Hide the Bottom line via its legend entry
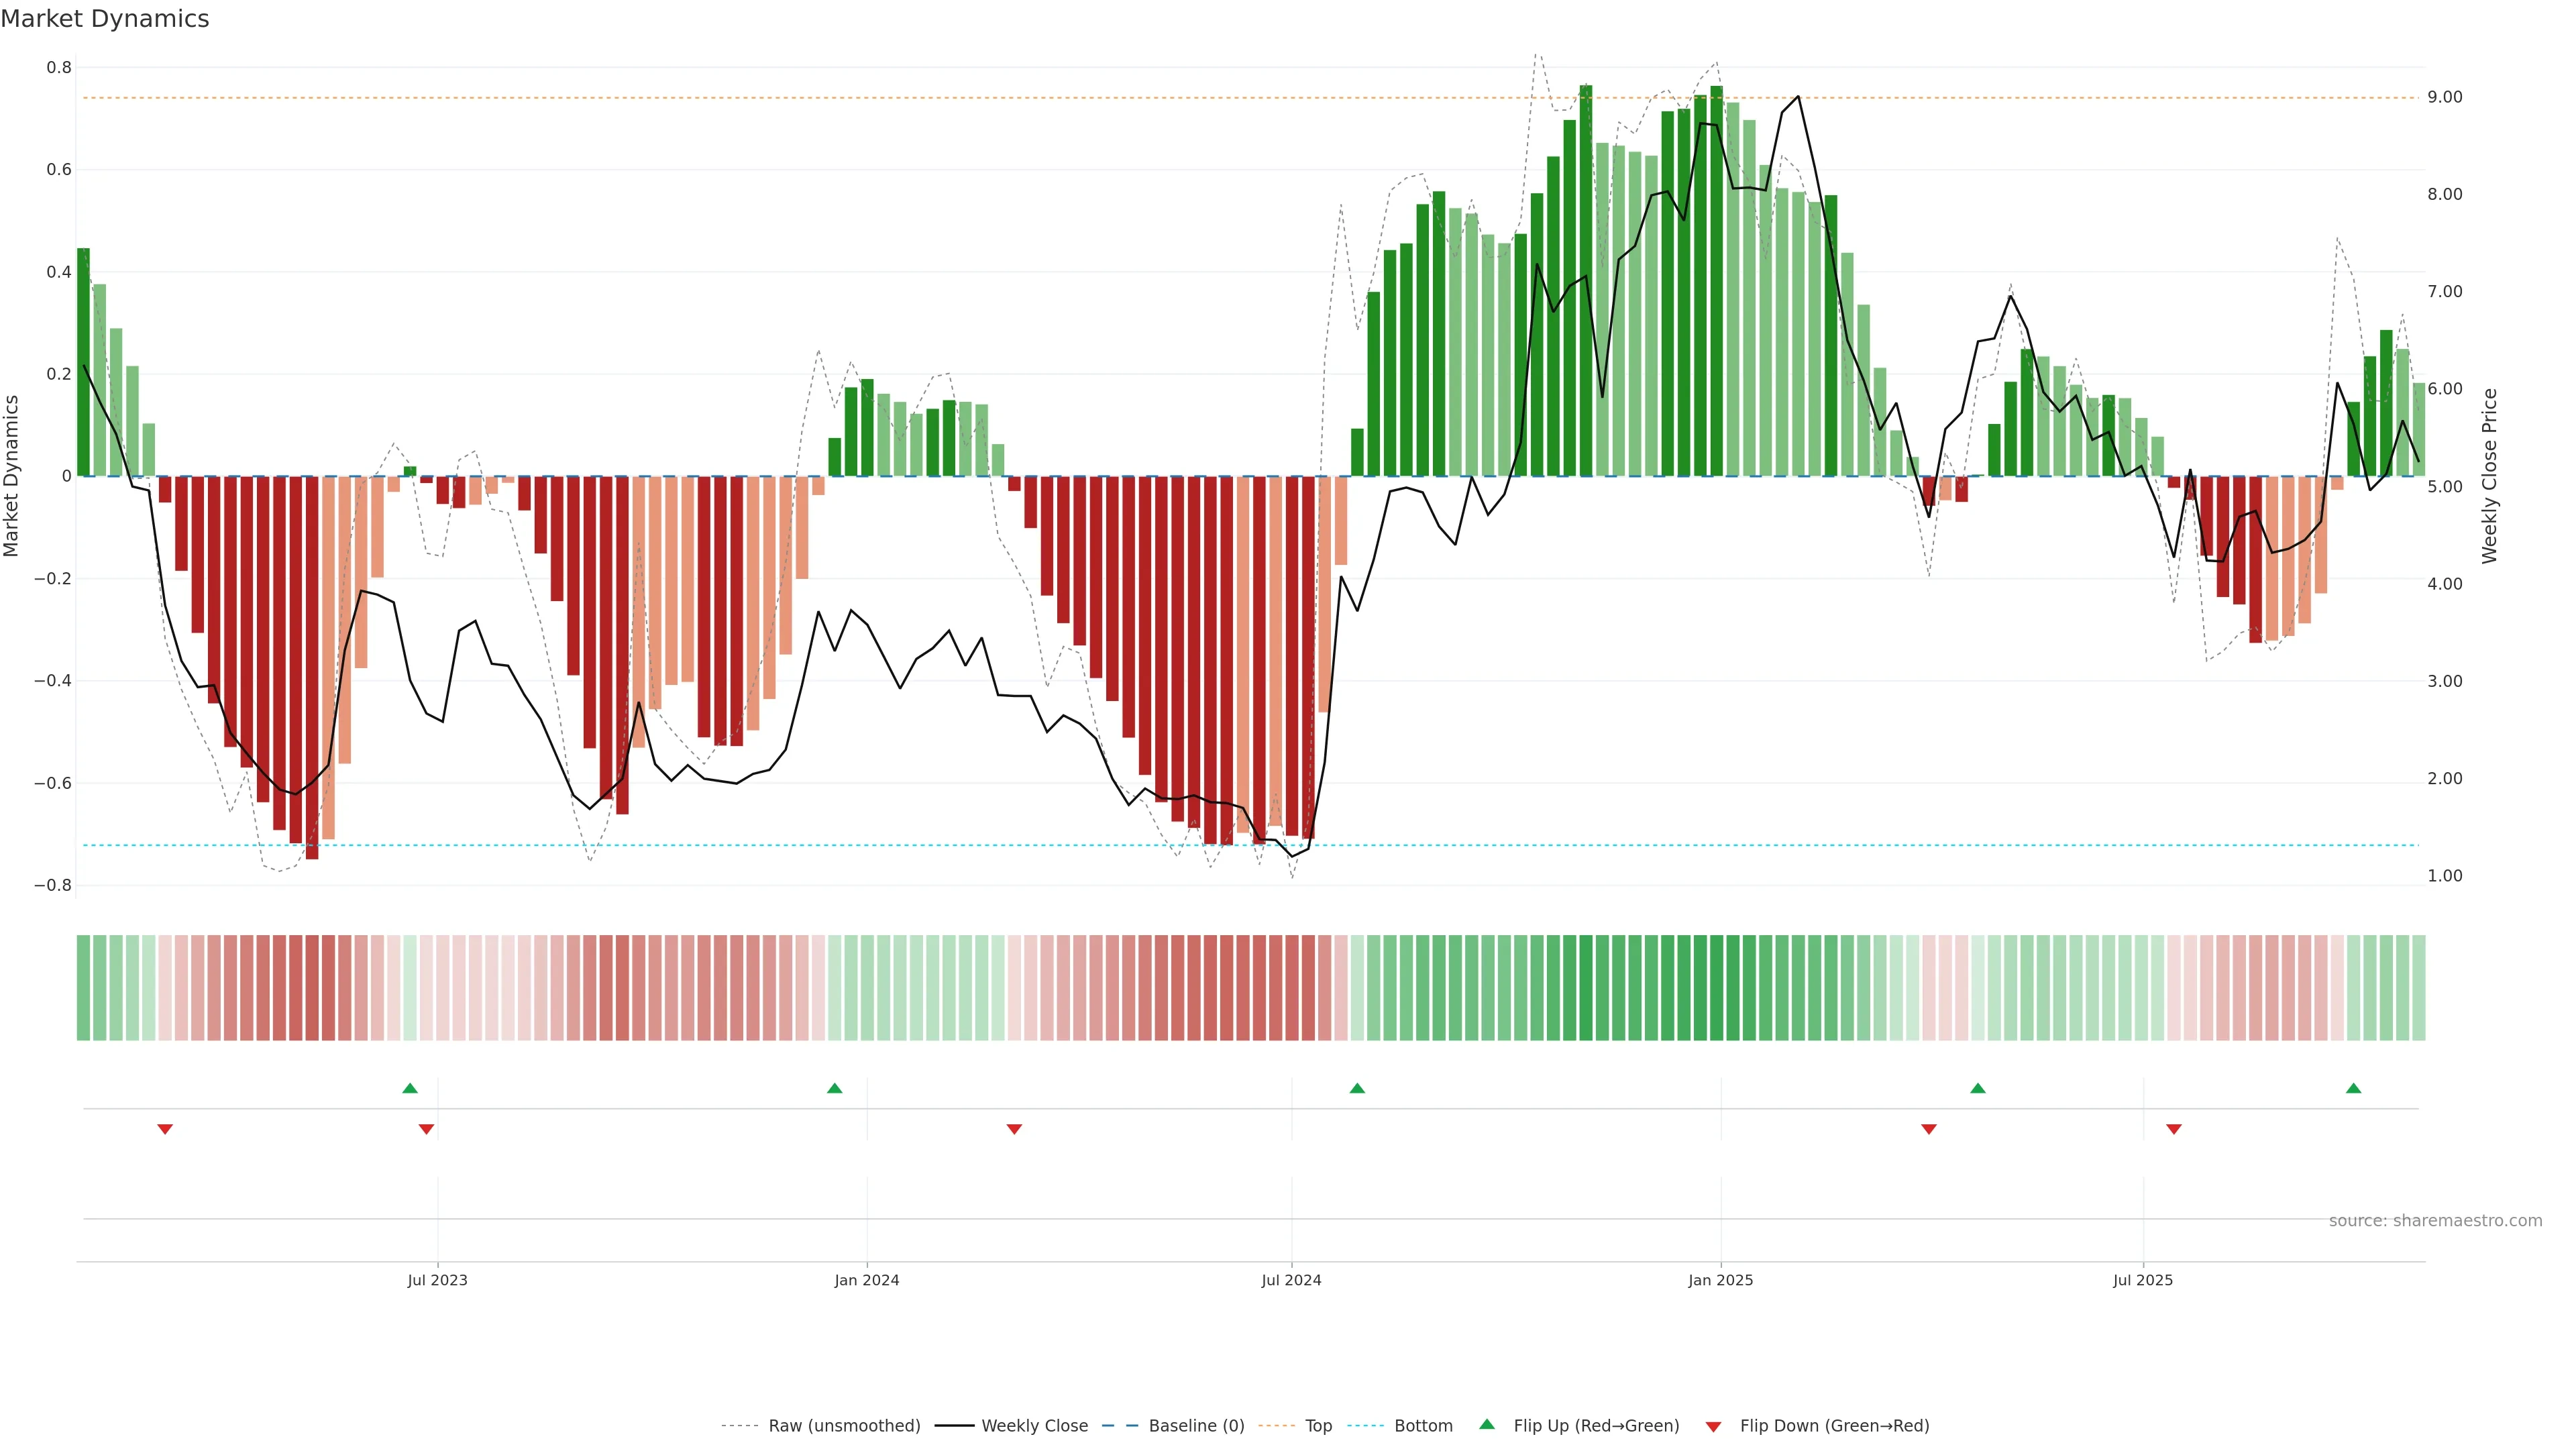The height and width of the screenshot is (1449, 2576). click(x=1423, y=1426)
